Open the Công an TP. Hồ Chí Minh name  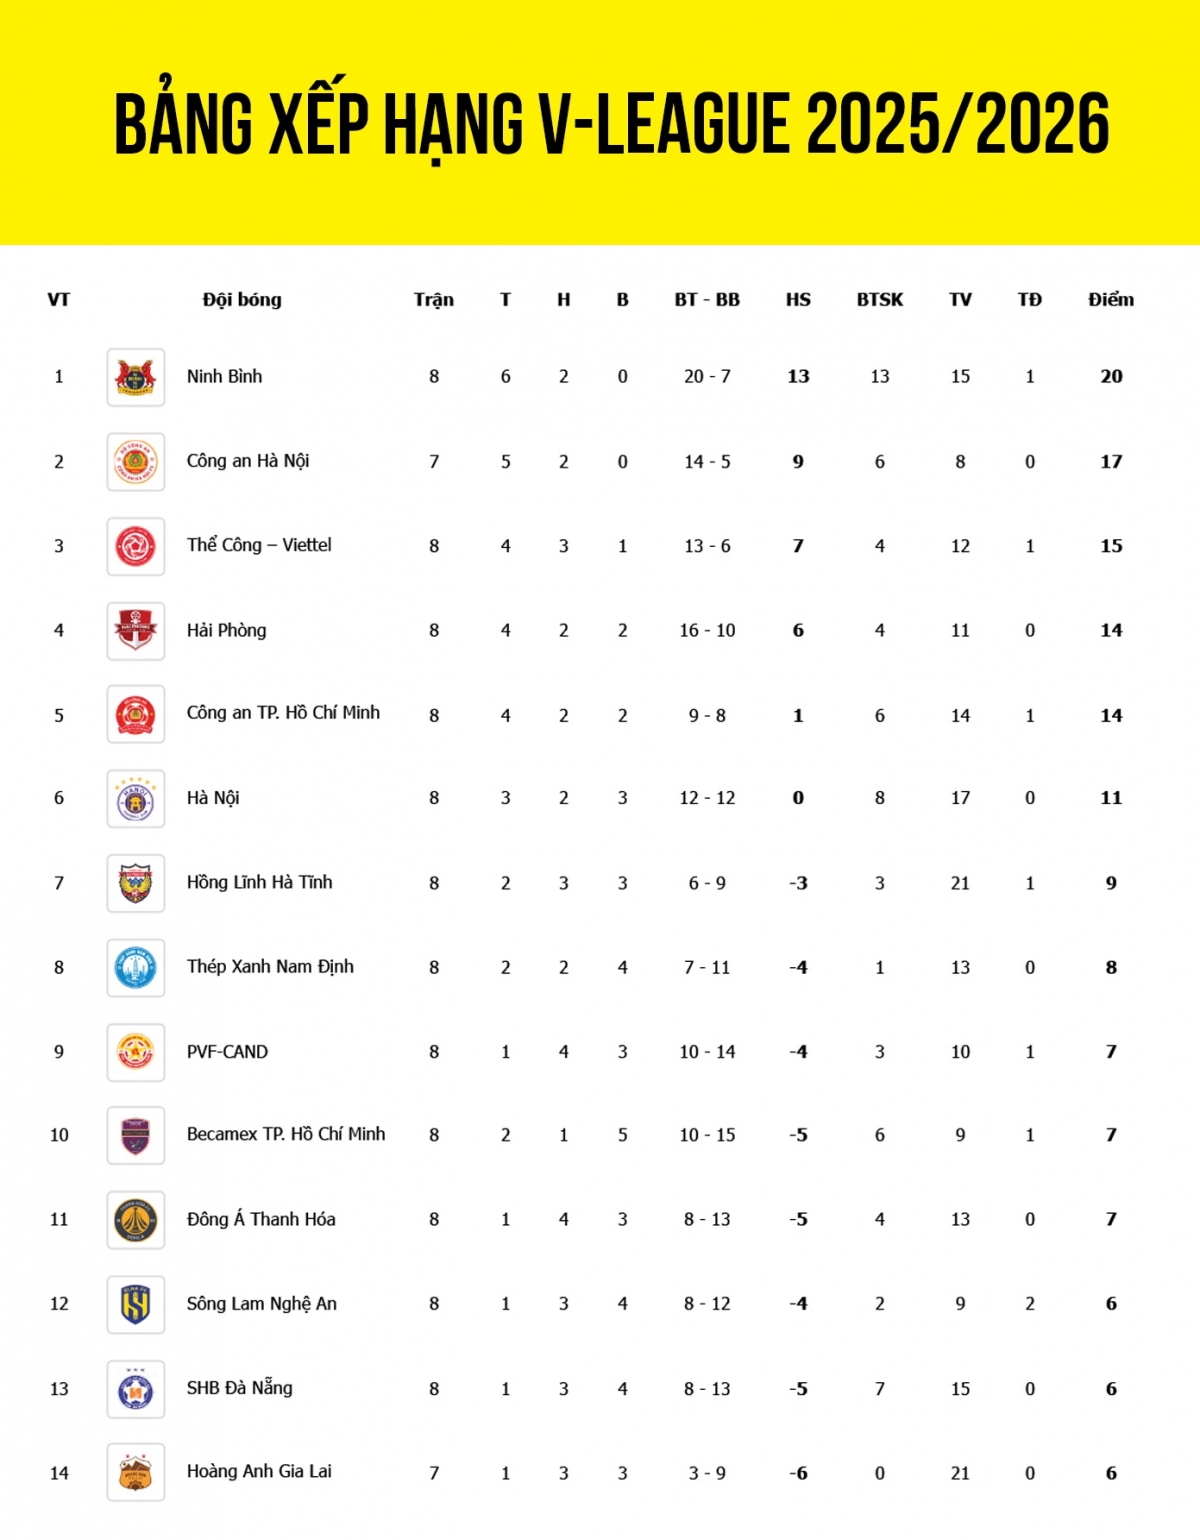pos(283,713)
